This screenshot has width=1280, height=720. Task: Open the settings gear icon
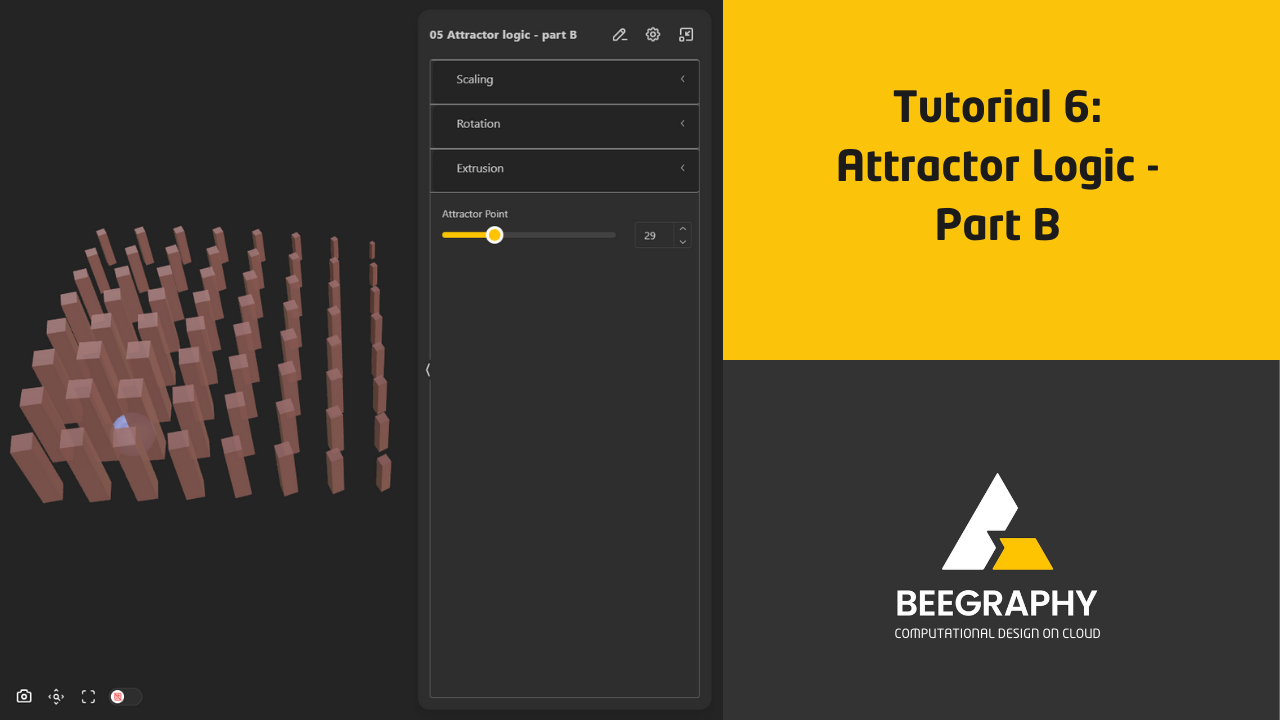pos(652,34)
